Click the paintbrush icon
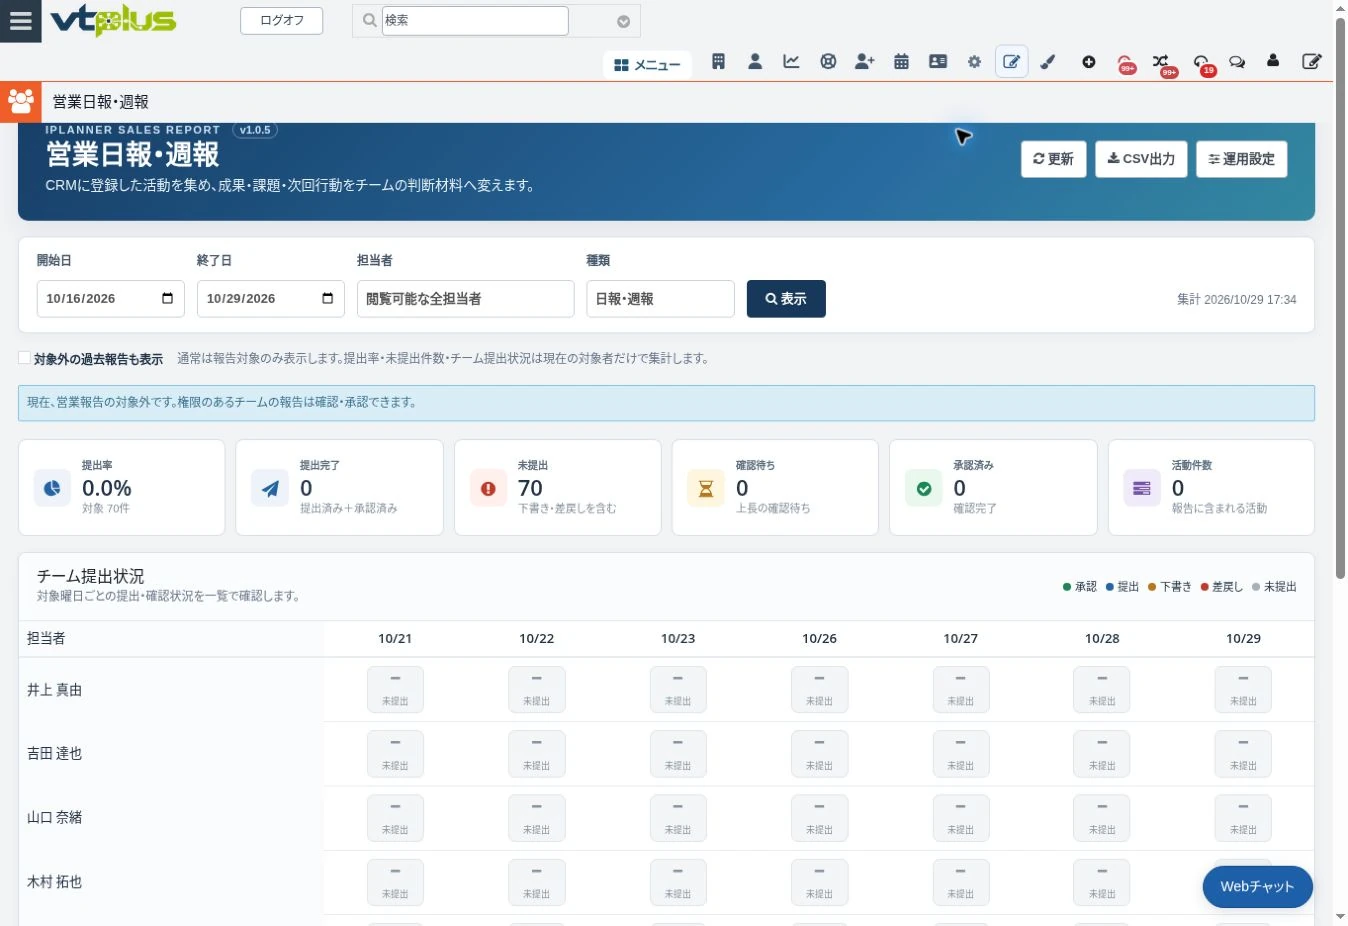This screenshot has height=926, width=1348. pos(1048,62)
